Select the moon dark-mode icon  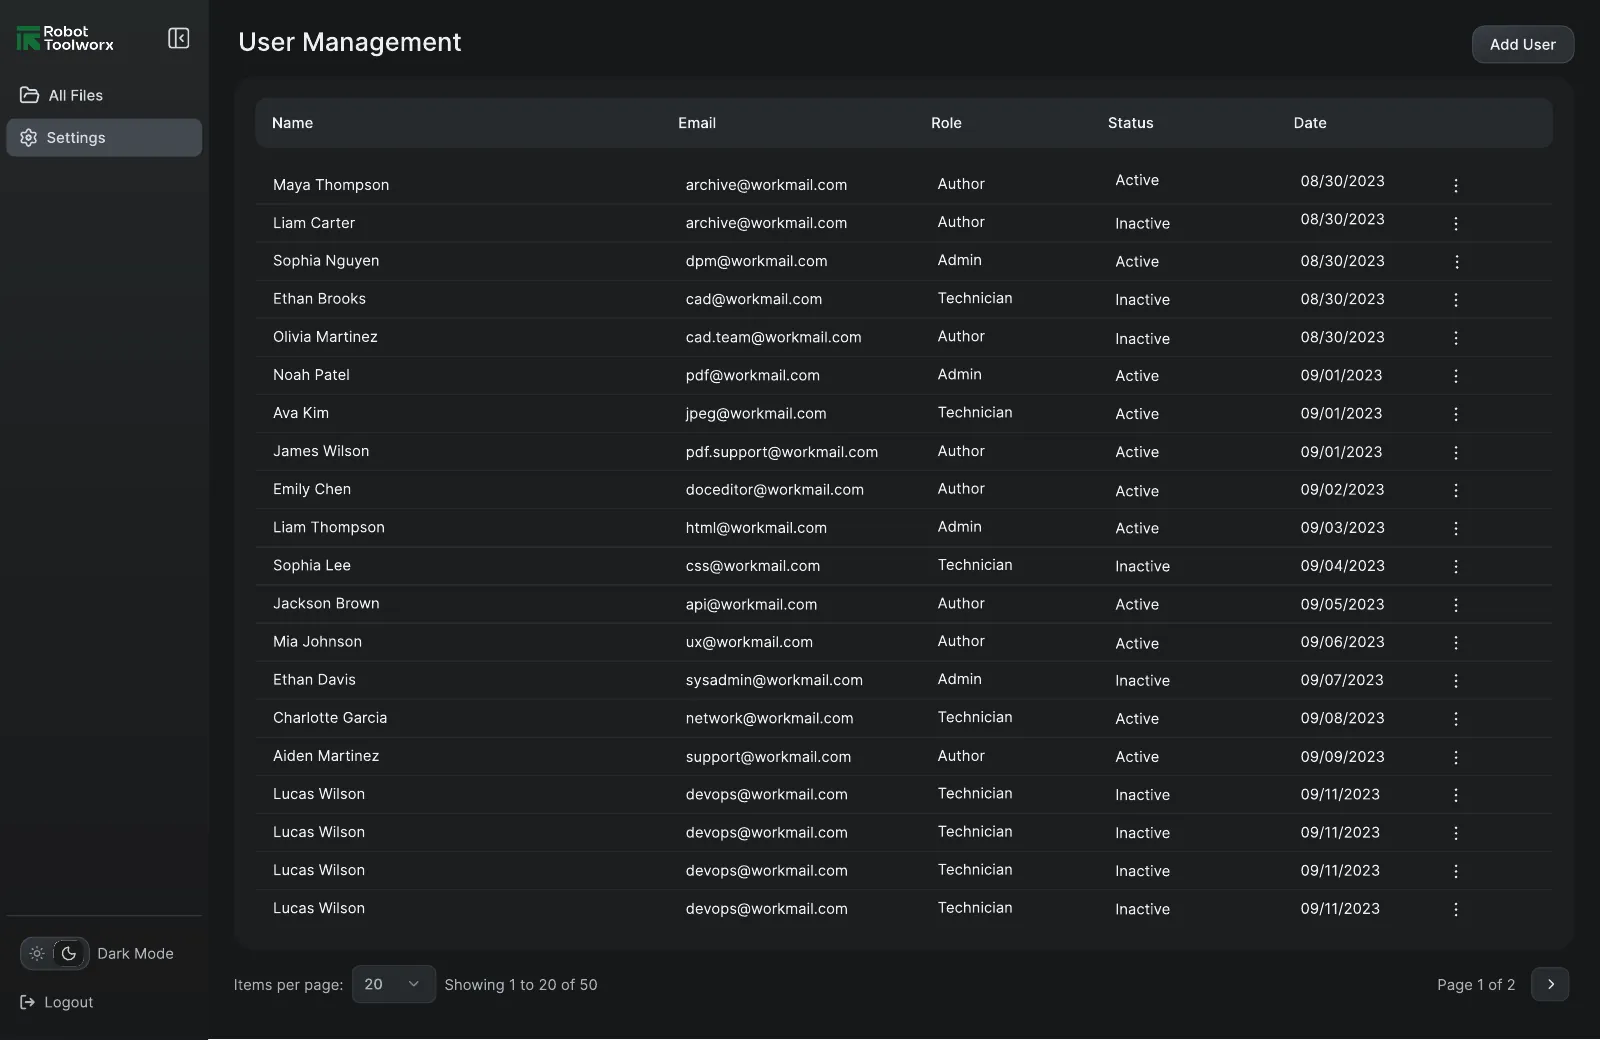click(69, 953)
